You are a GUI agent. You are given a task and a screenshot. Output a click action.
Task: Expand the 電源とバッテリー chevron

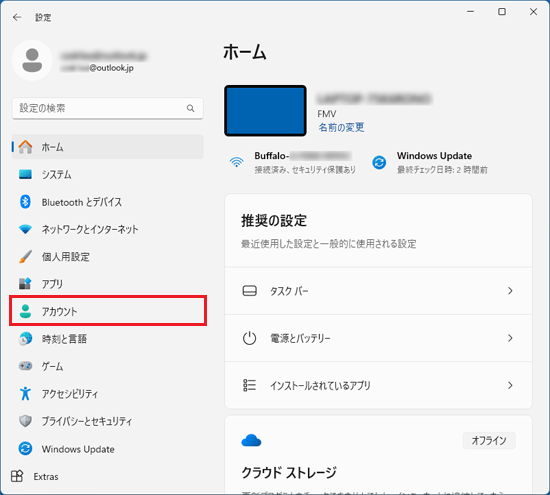pos(510,338)
